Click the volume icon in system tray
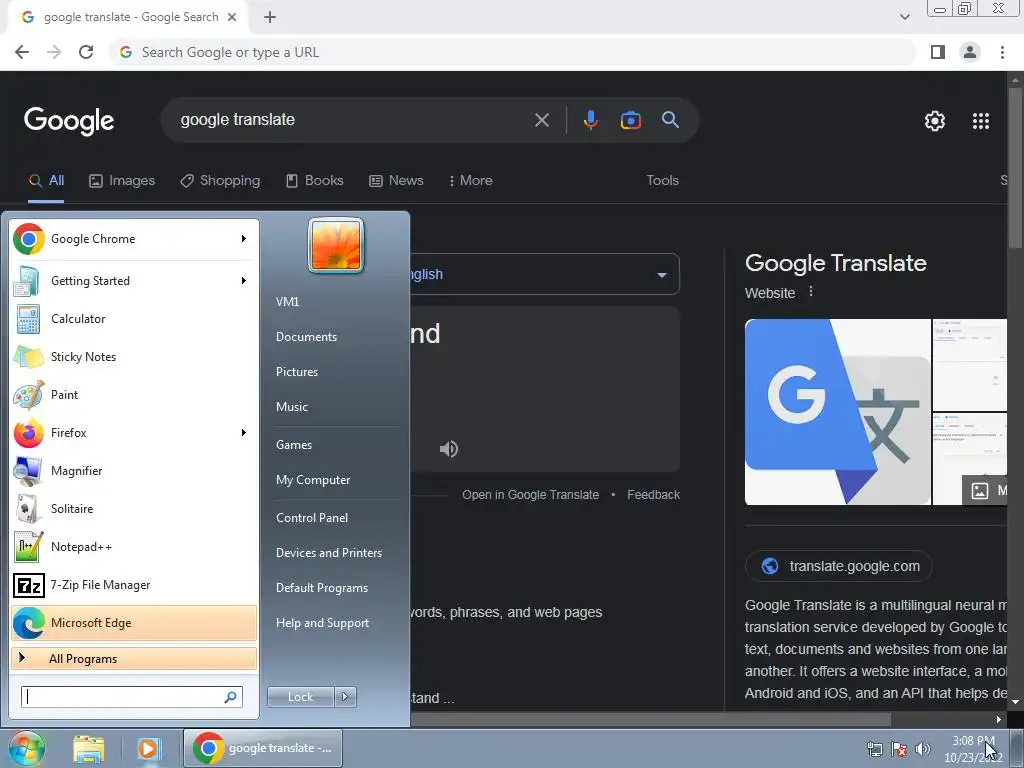 (x=922, y=749)
